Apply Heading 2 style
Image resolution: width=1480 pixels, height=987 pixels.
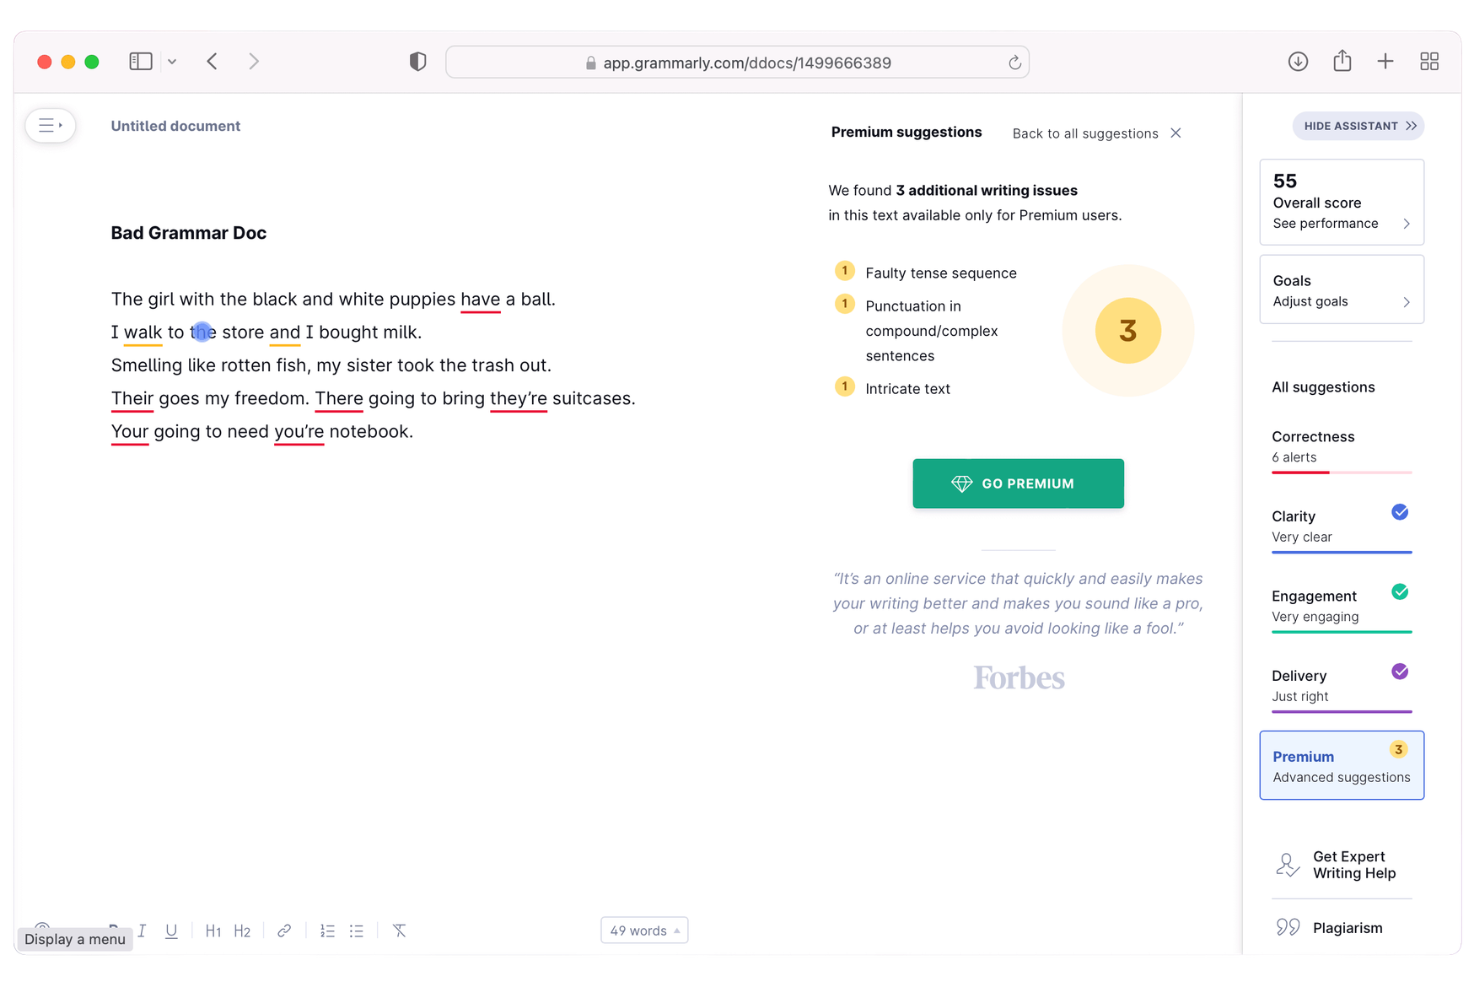242,930
